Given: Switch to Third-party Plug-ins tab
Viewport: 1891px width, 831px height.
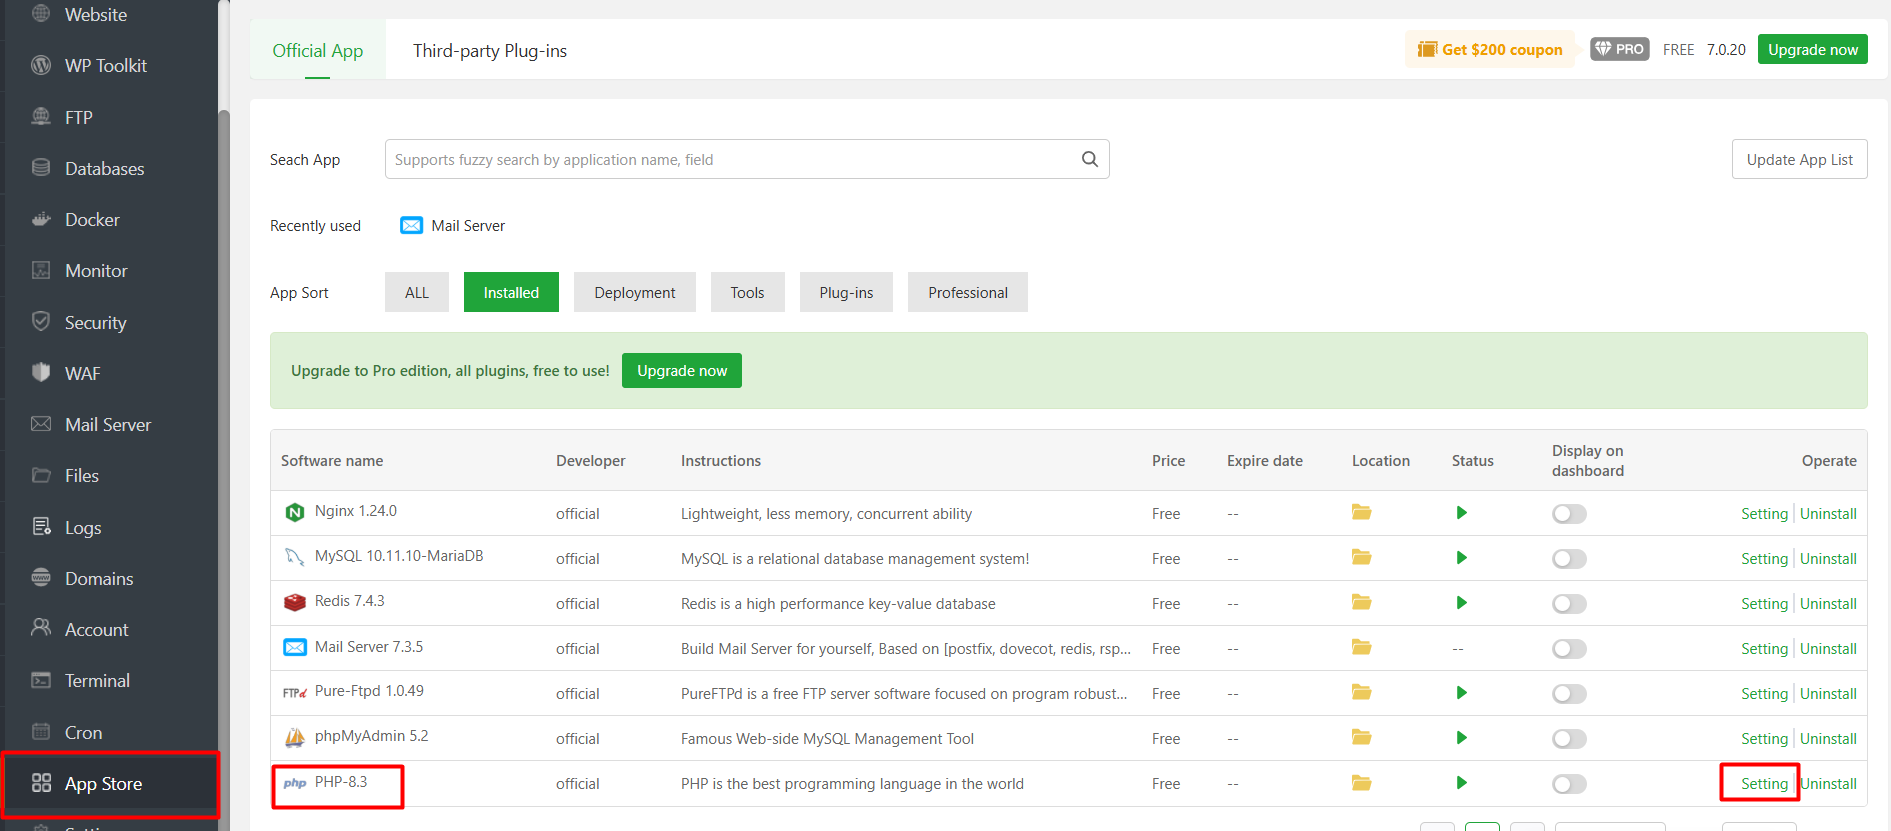Looking at the screenshot, I should 490,50.
